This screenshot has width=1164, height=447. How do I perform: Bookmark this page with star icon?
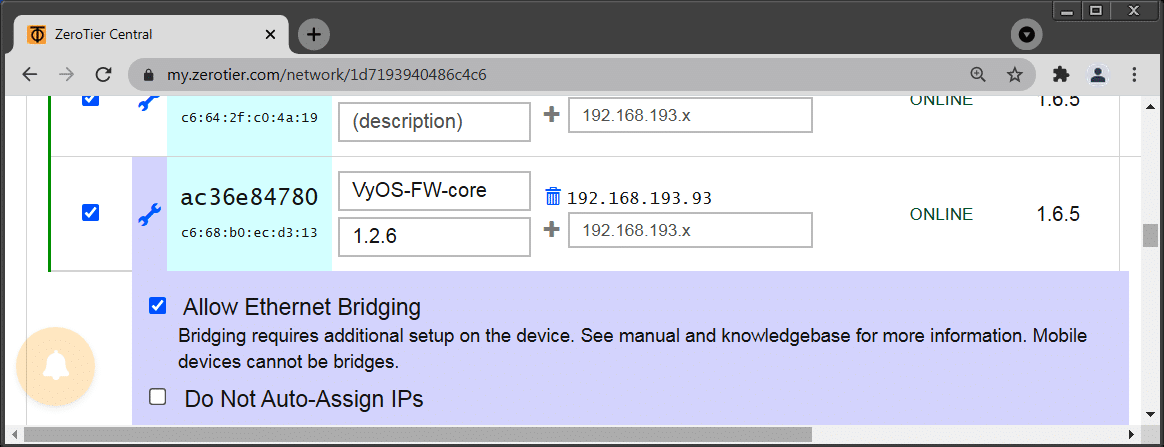1014,75
